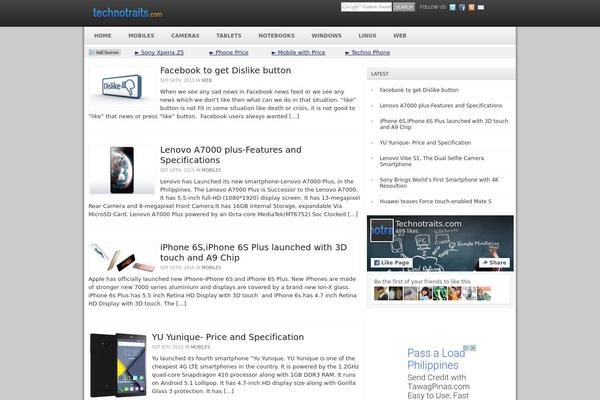Screen dimensions: 600x400
Task: Open the Facebook follow icon in header
Action: pyautogui.click(x=462, y=7)
